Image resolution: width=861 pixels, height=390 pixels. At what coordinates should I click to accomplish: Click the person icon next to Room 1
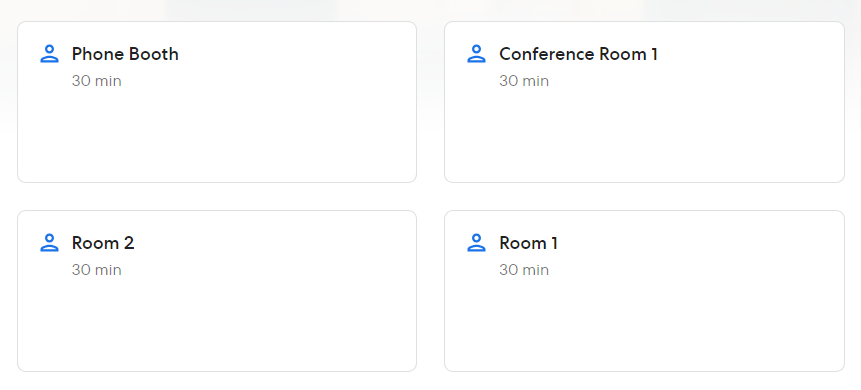[x=476, y=243]
